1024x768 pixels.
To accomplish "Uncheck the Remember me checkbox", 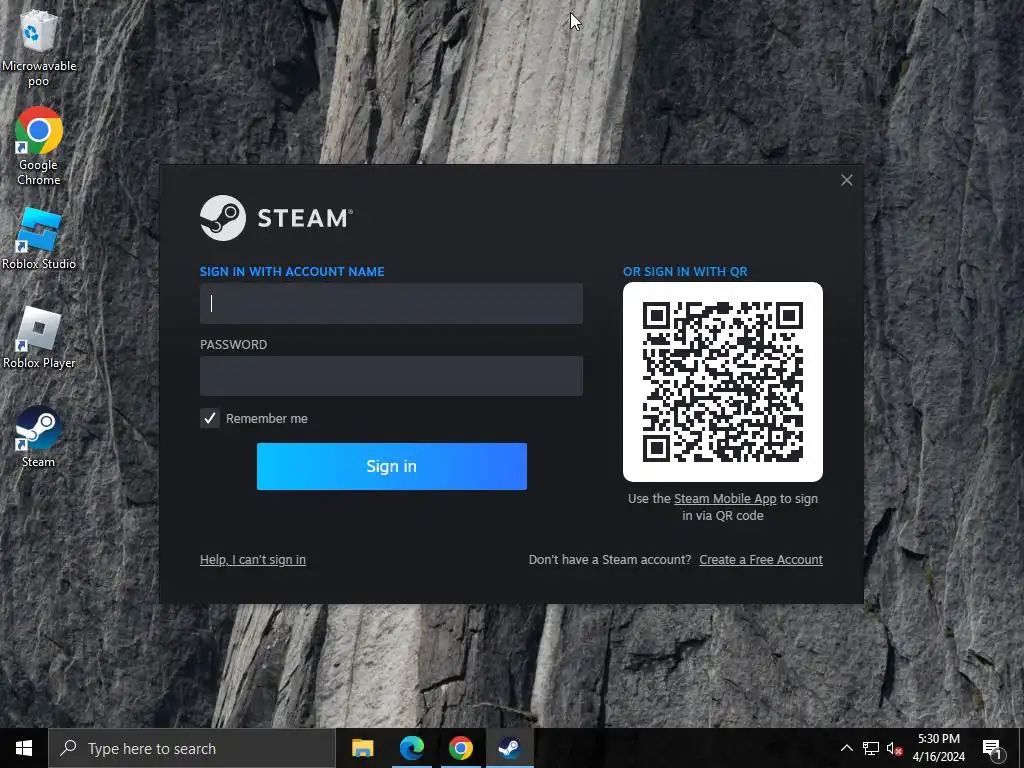I will (210, 419).
